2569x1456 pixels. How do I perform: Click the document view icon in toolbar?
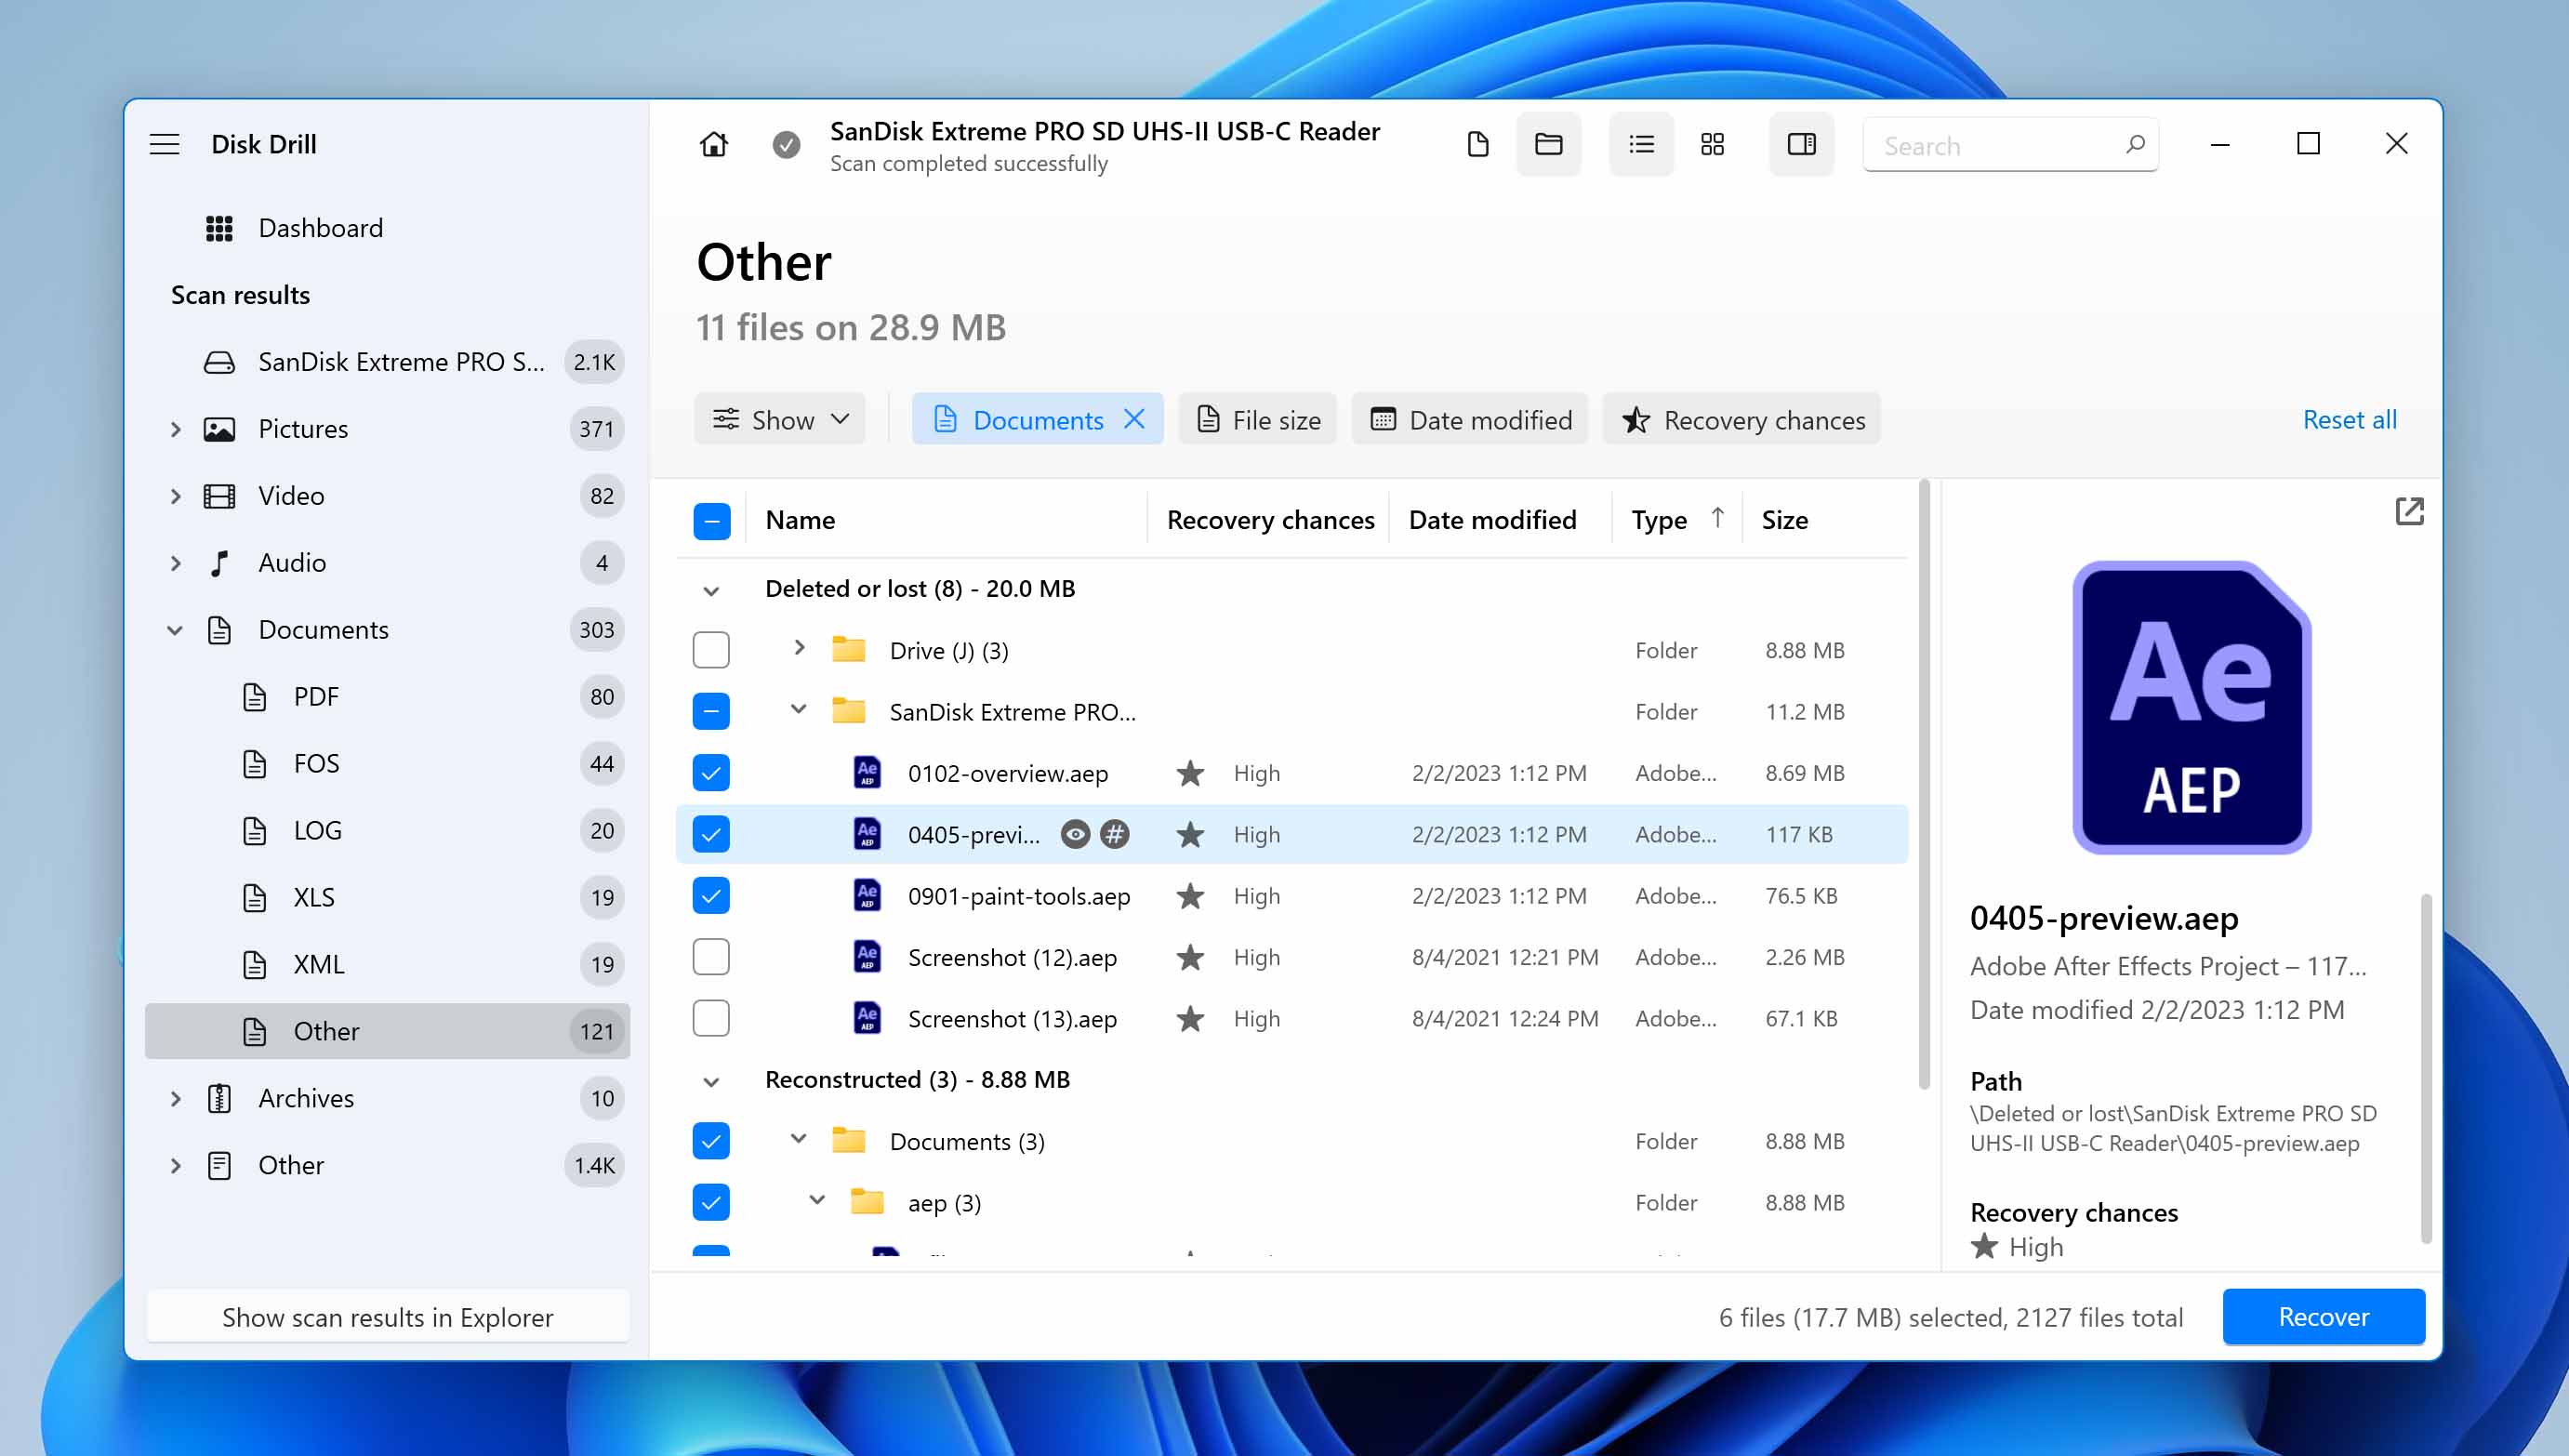click(x=1478, y=143)
